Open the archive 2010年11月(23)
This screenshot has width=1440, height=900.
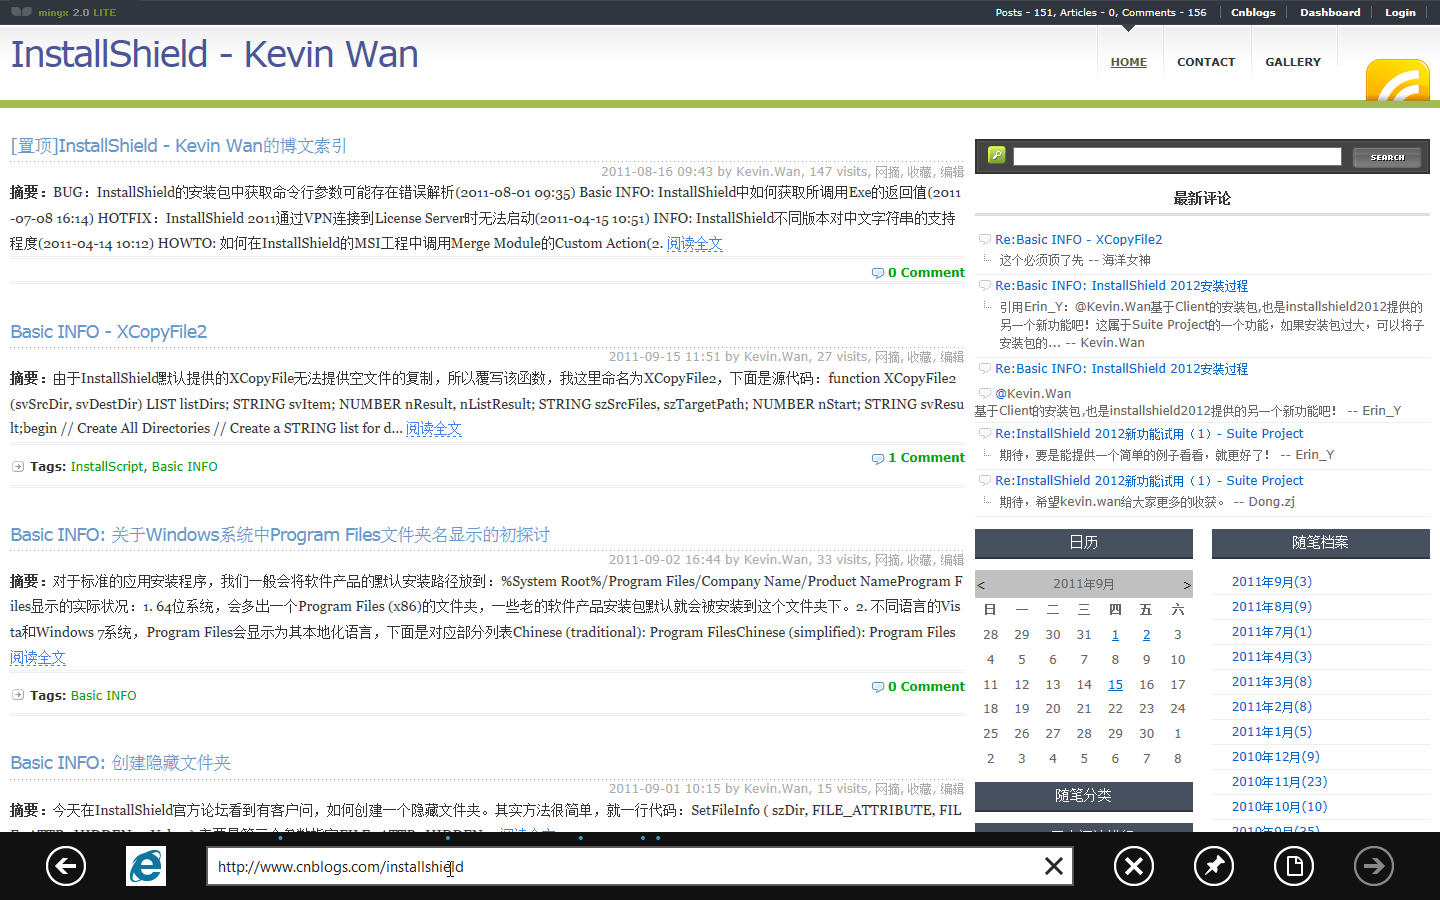1280,782
